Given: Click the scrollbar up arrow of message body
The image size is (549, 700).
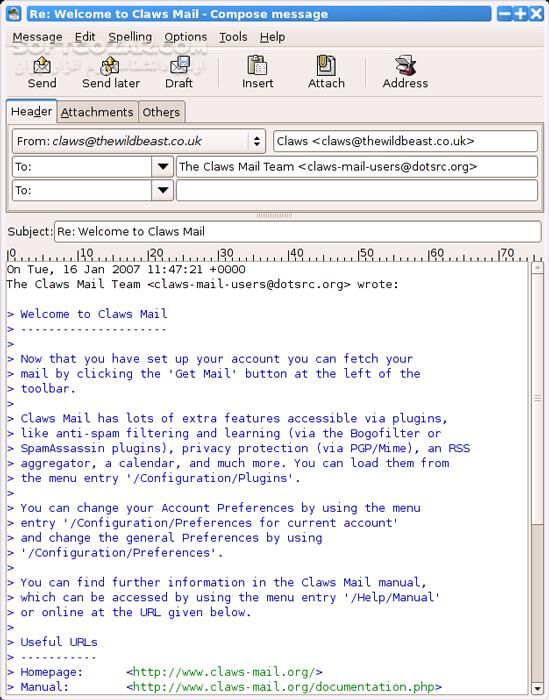Looking at the screenshot, I should point(537,268).
